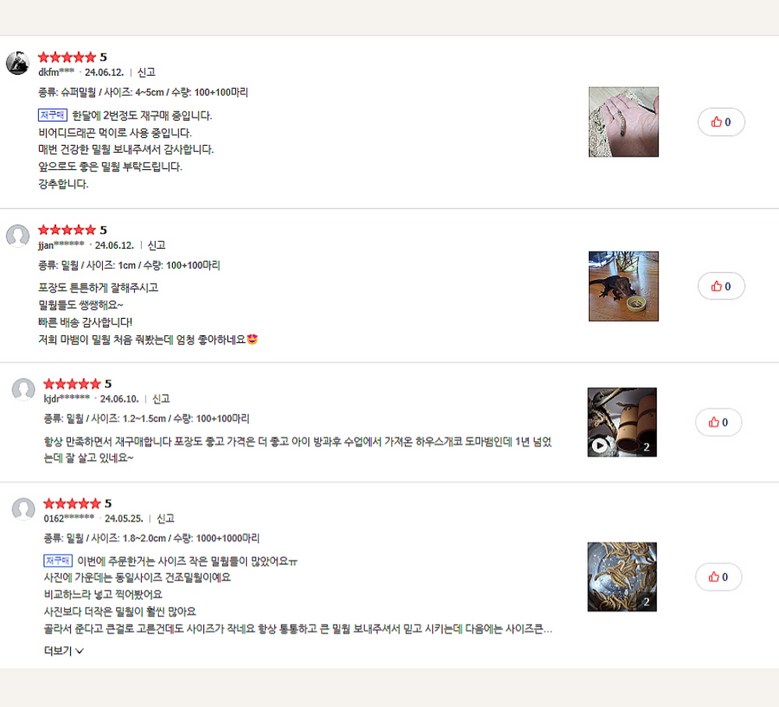Viewport: 779px width, 707px height.
Task: Give thumbs-up to kjdr****** review
Action: (718, 422)
